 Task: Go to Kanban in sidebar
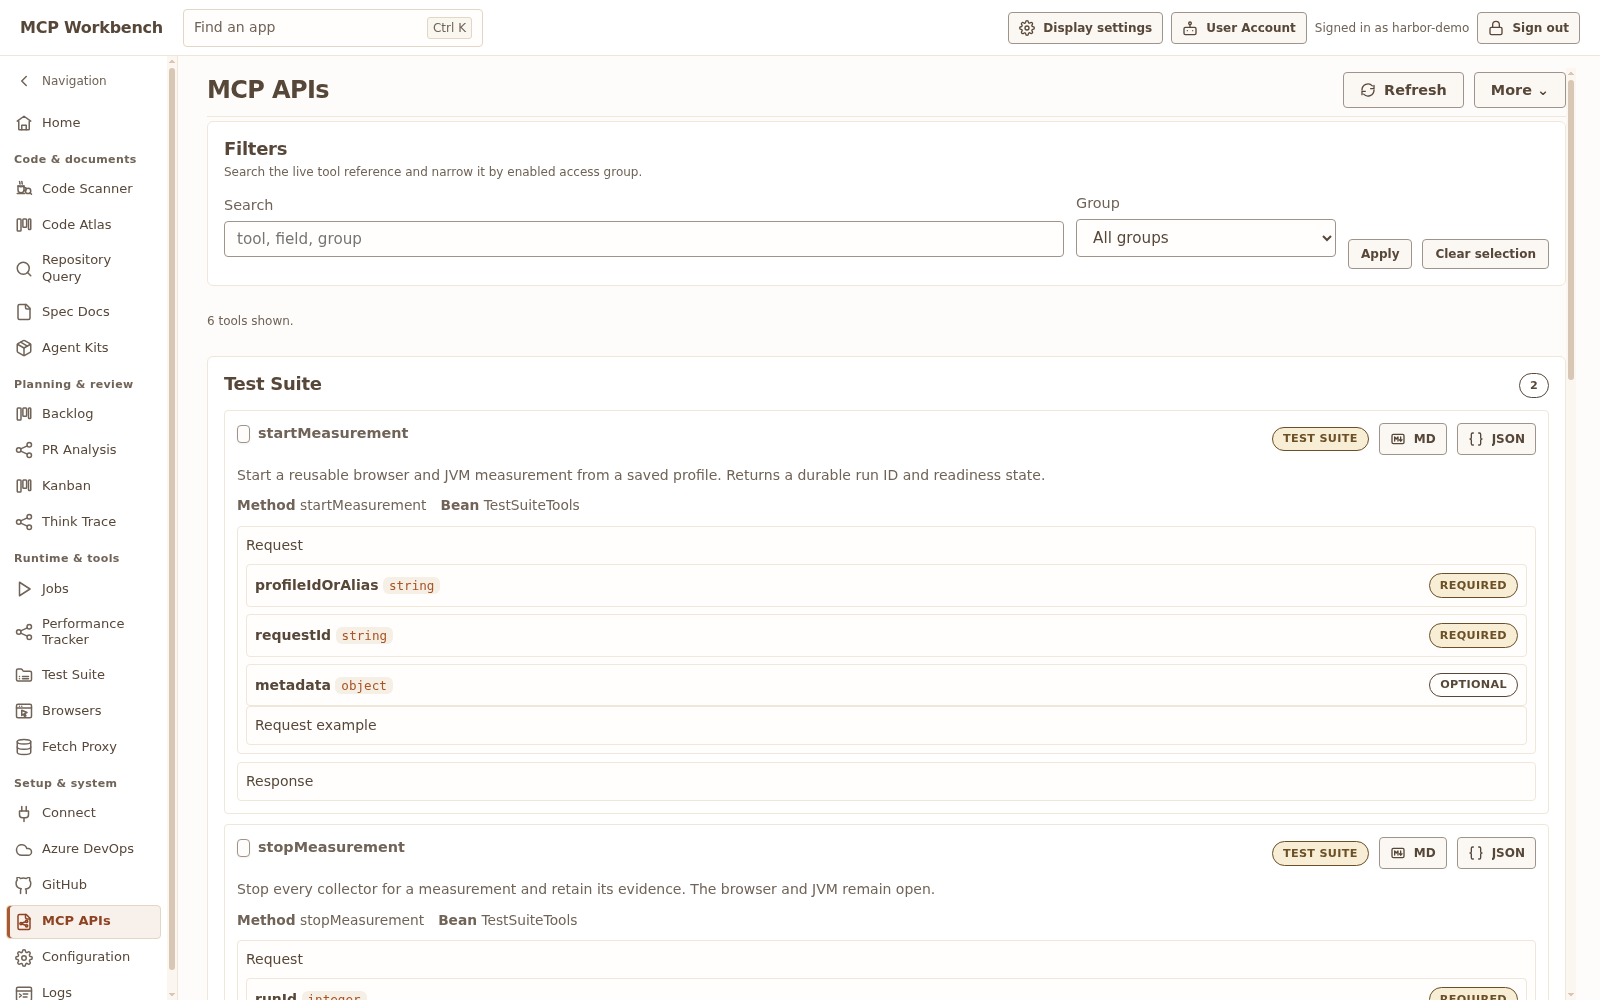pyautogui.click(x=84, y=486)
